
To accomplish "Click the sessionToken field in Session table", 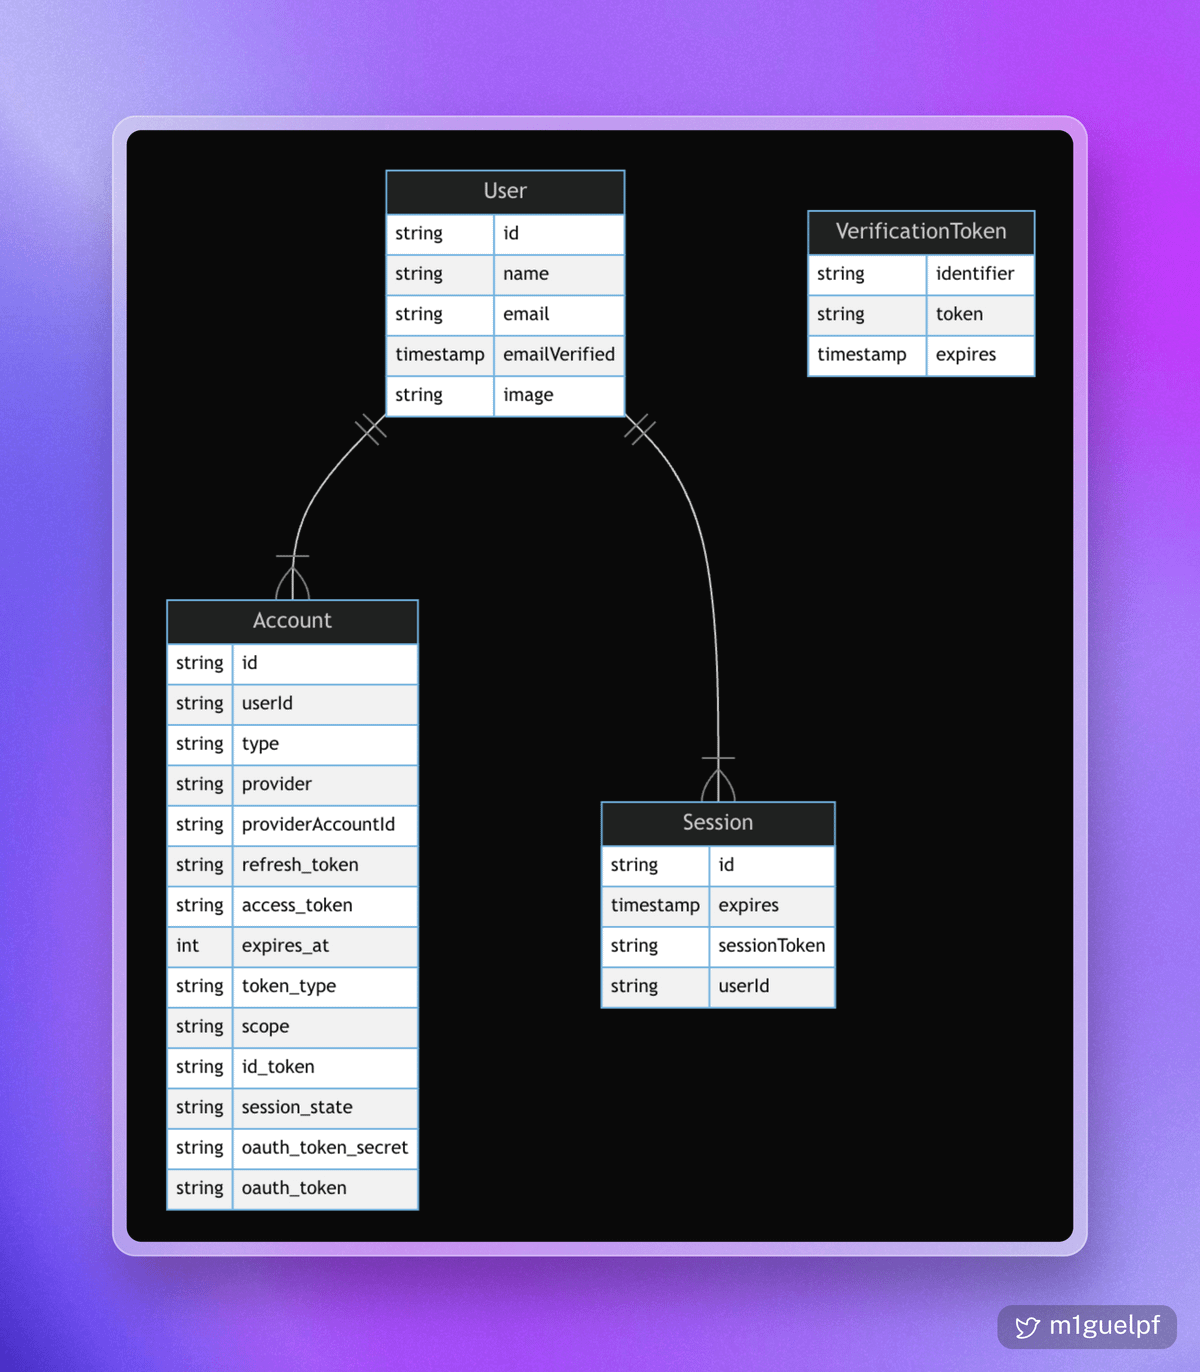I will [771, 946].
